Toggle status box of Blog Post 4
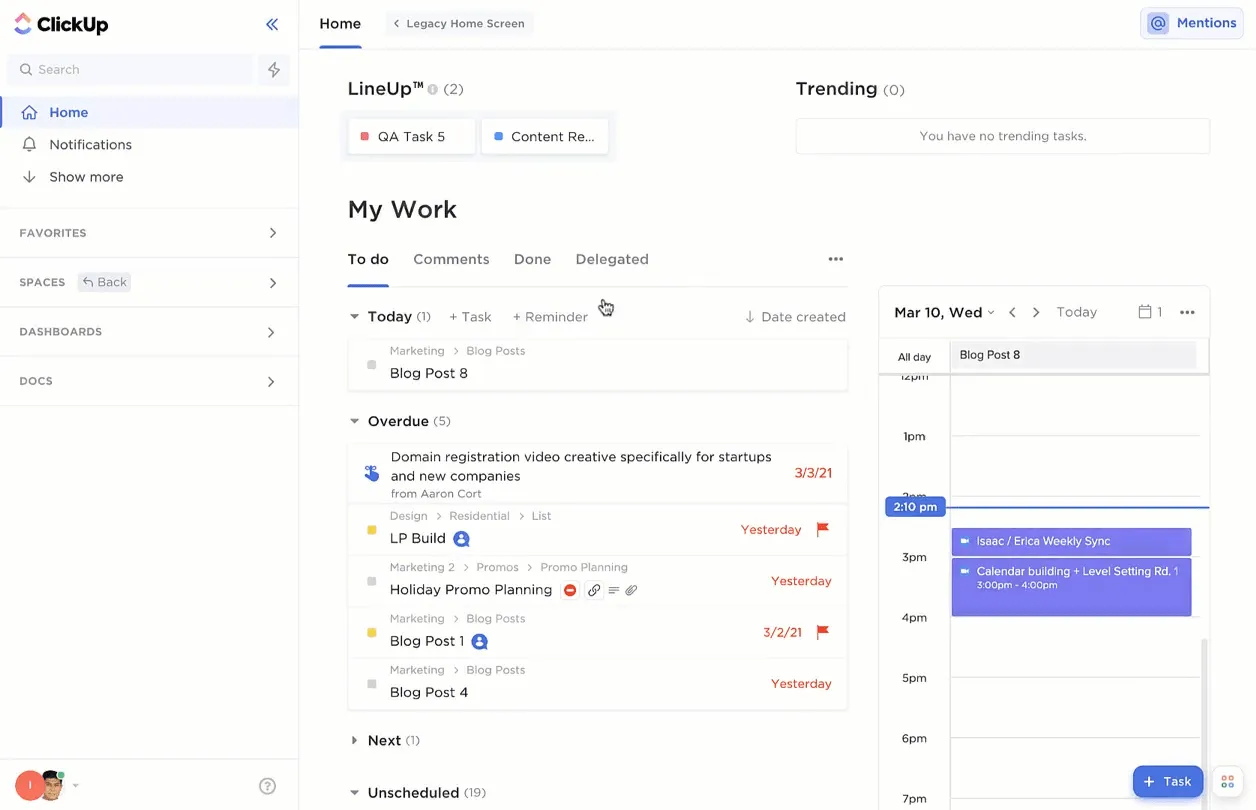This screenshot has height=810, width=1256. [371, 684]
